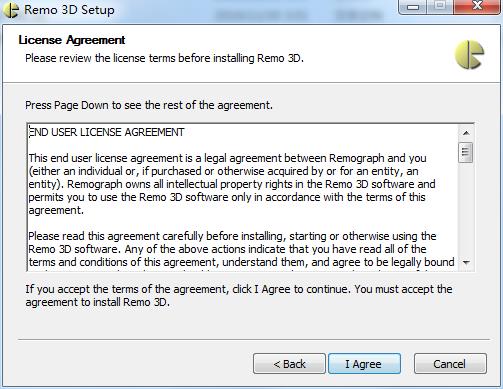Click inside the license agreement text box

click(243, 197)
